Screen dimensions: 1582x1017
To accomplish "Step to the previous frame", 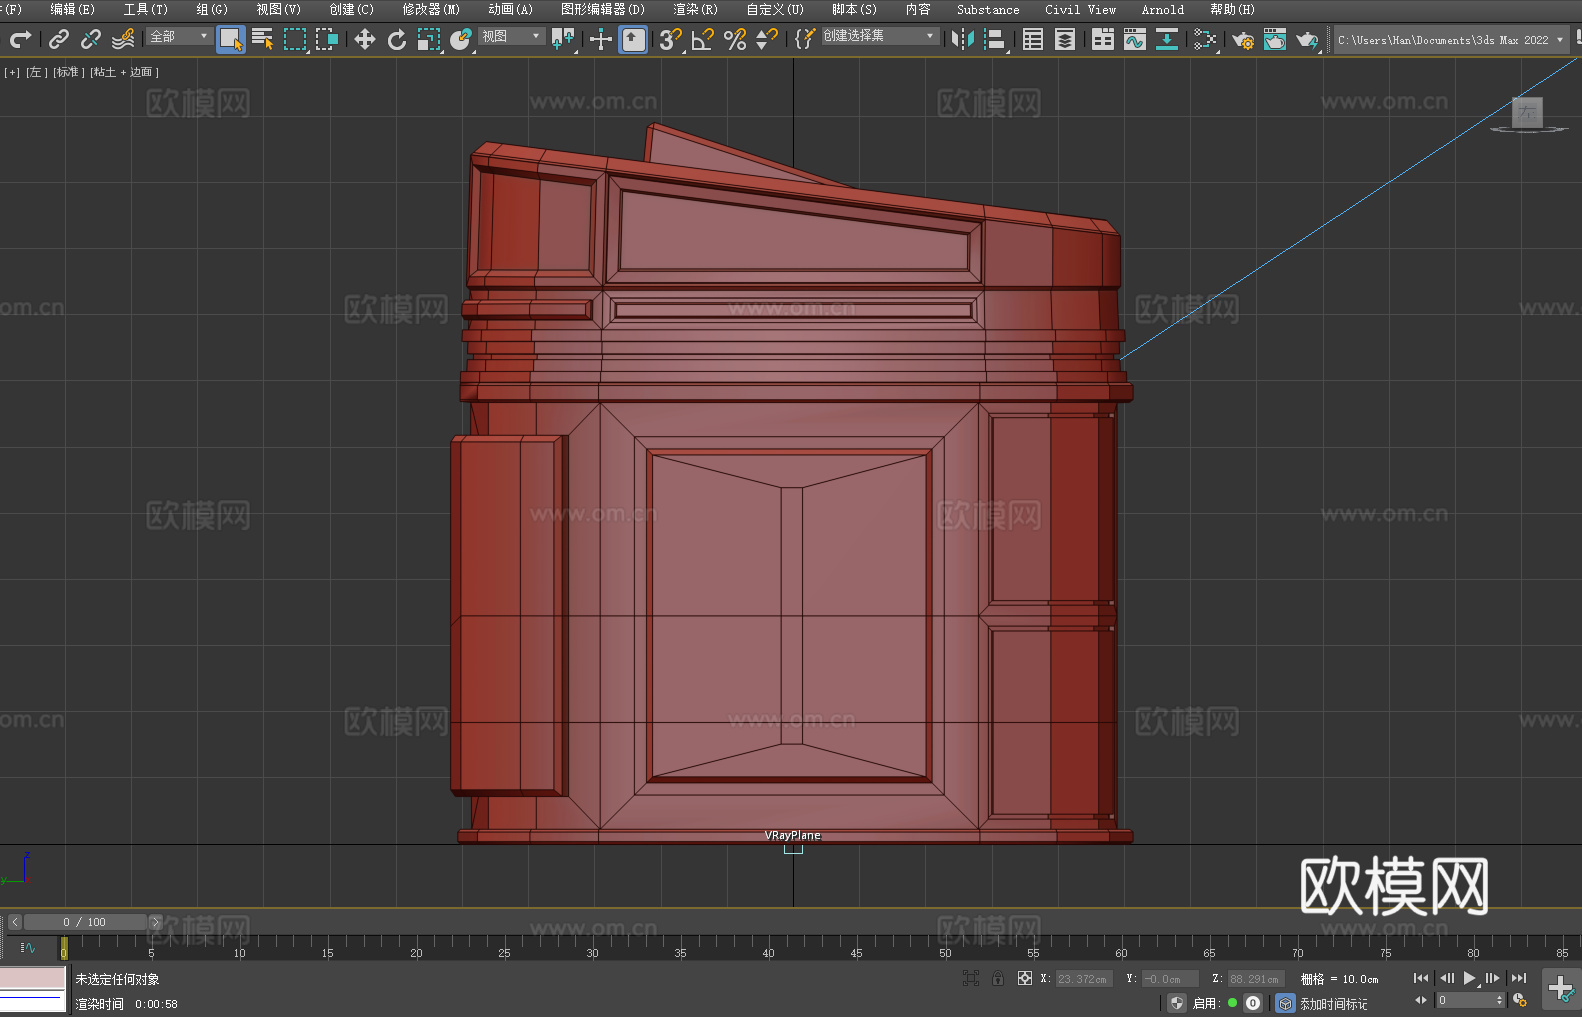I will click(1446, 978).
